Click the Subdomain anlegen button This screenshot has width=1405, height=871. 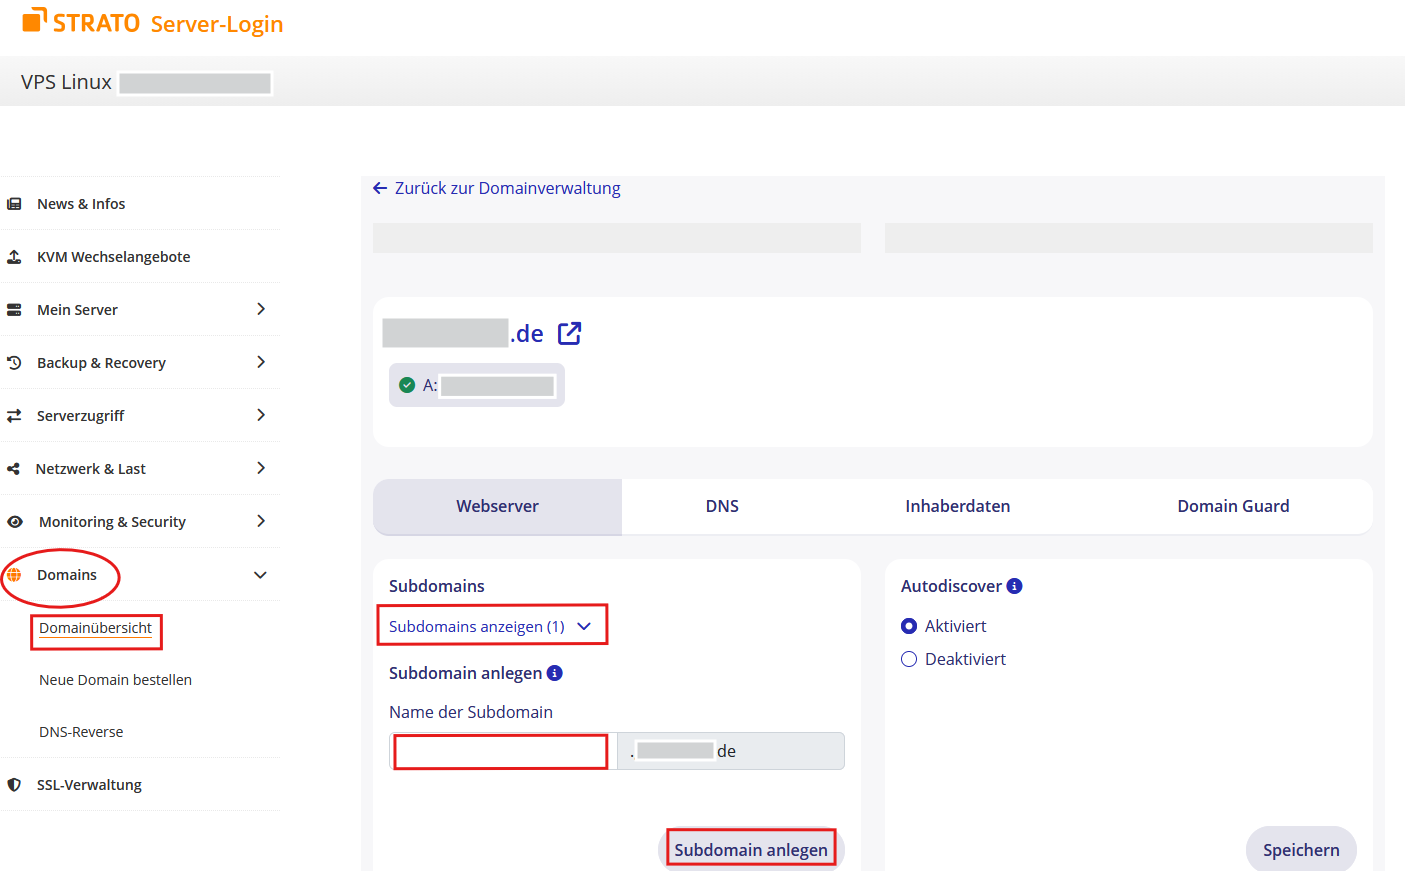751,849
